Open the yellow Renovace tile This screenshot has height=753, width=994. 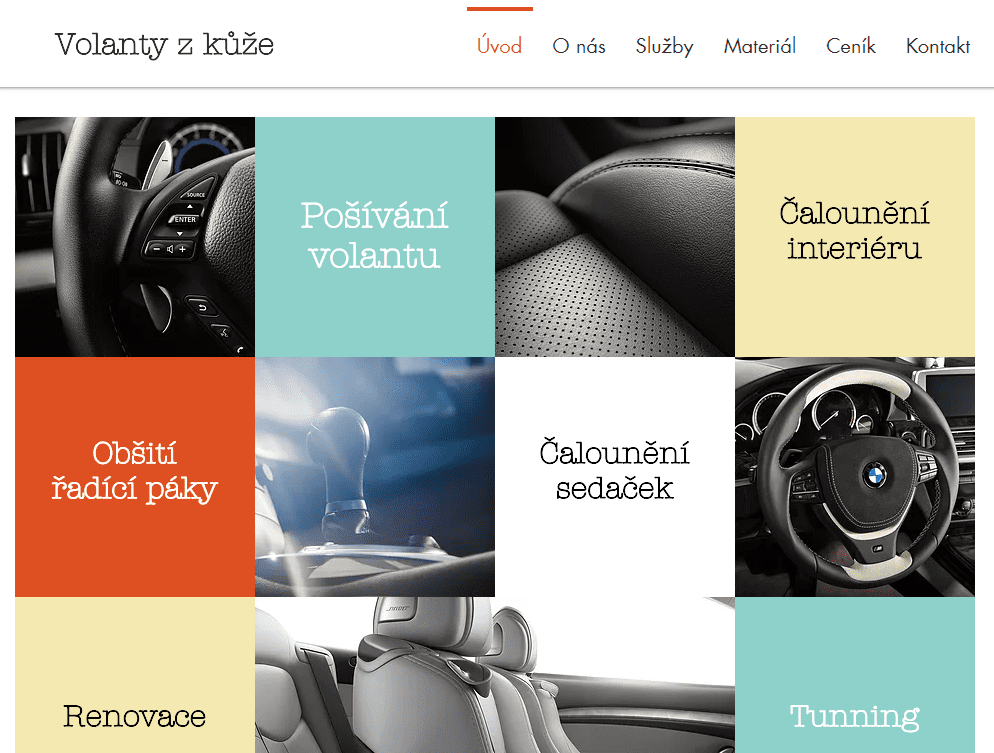[x=135, y=675]
